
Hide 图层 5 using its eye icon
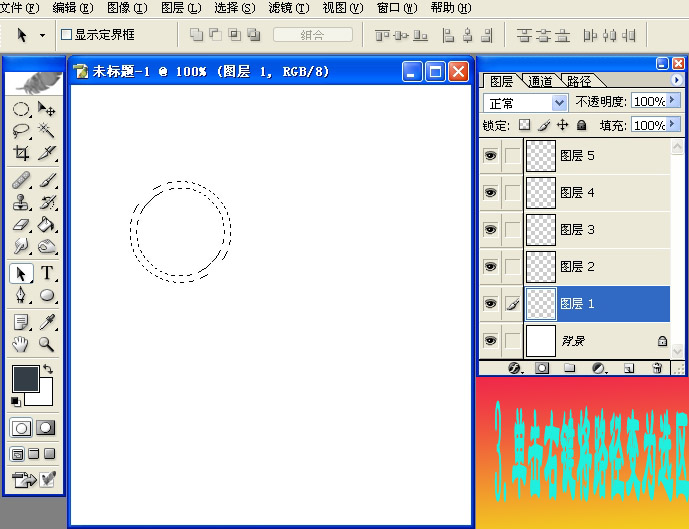coord(490,156)
